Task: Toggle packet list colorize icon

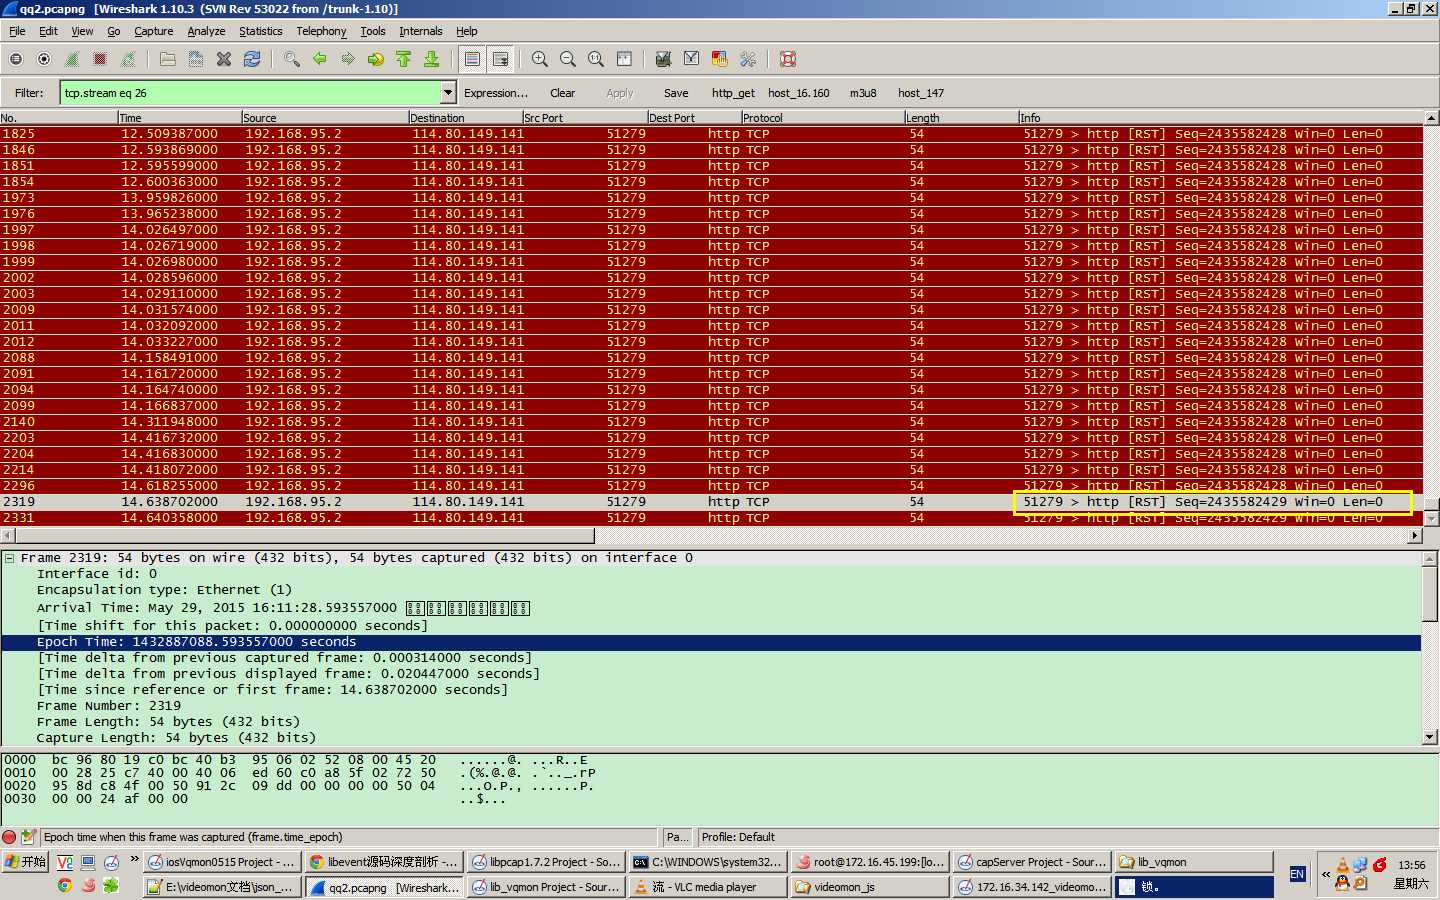Action: [x=473, y=59]
